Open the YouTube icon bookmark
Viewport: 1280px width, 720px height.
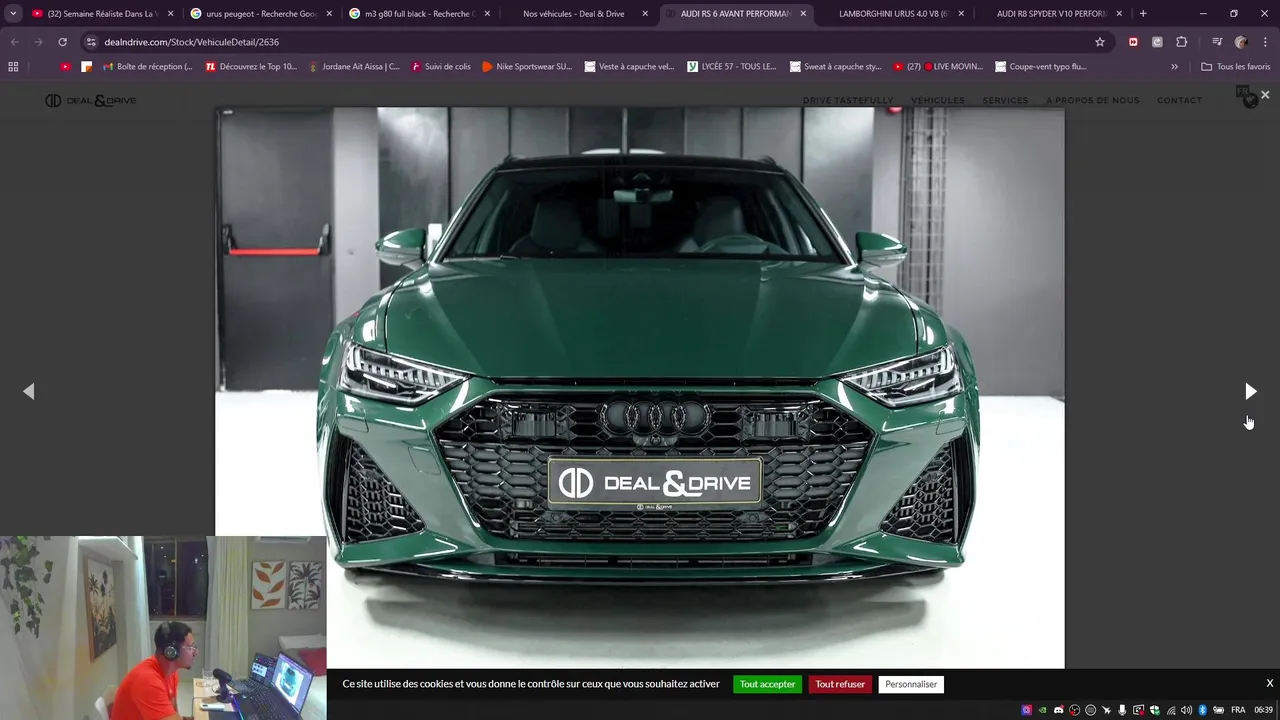pos(66,66)
